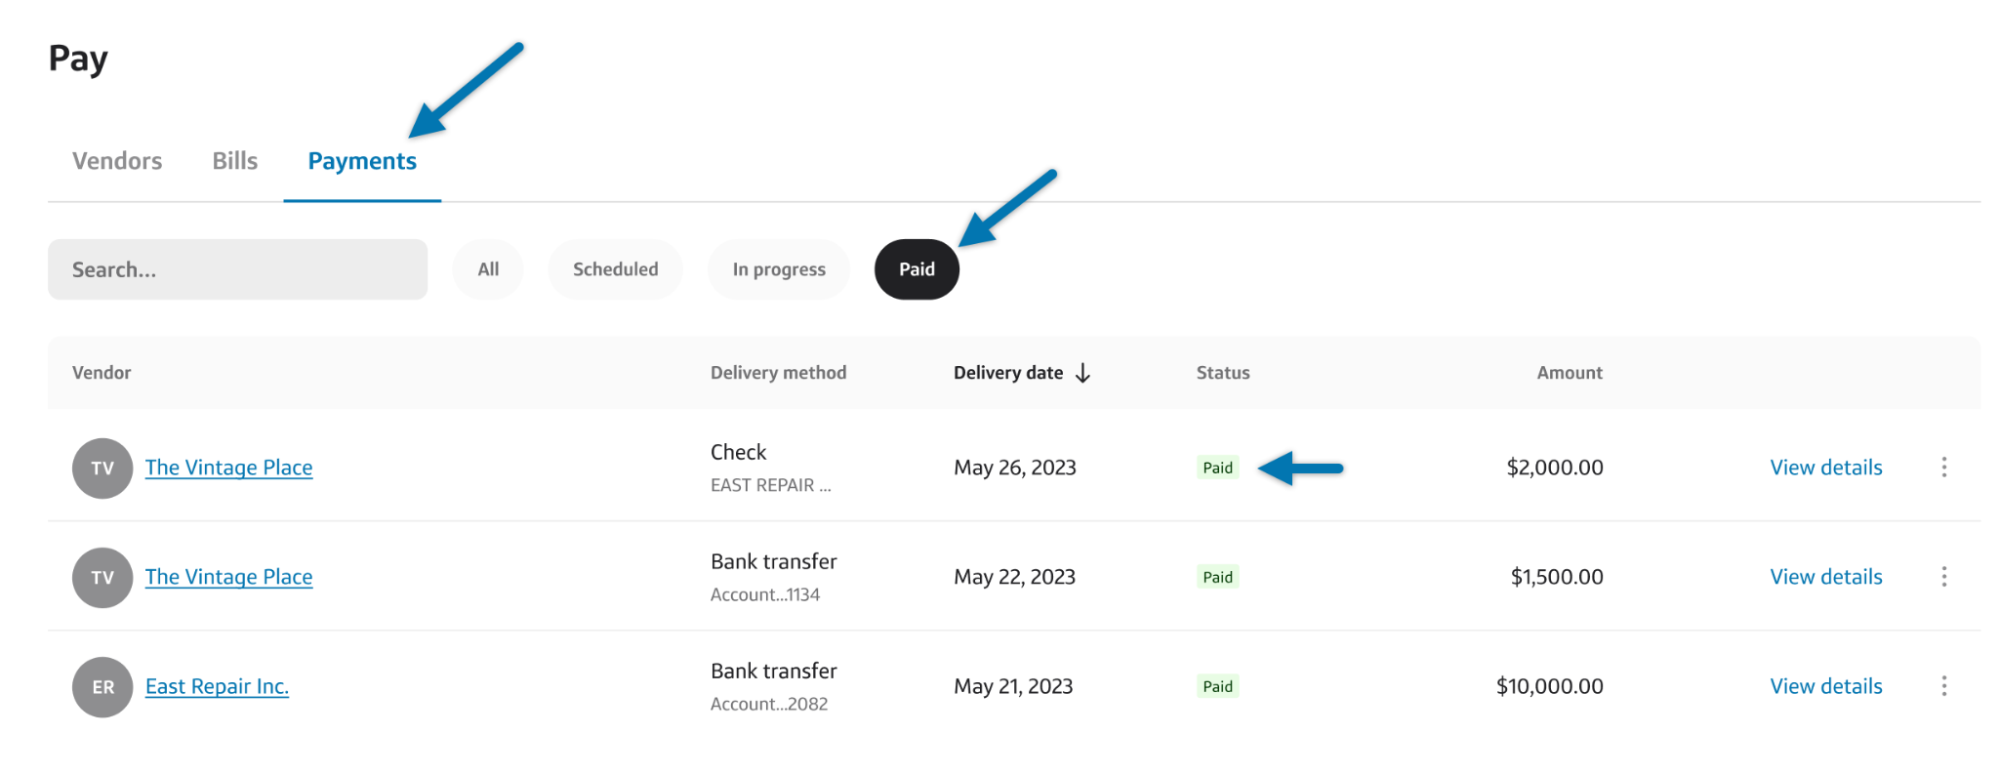Click the Paid badge on the May 26 payment
The image size is (1999, 775).
click(x=1217, y=467)
